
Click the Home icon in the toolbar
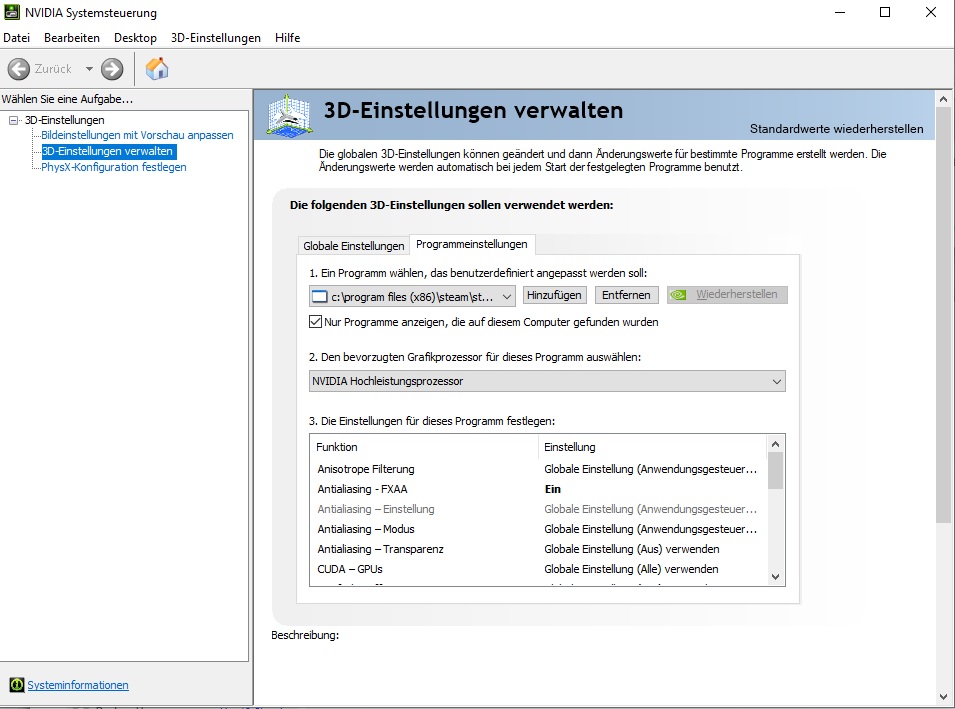point(157,69)
